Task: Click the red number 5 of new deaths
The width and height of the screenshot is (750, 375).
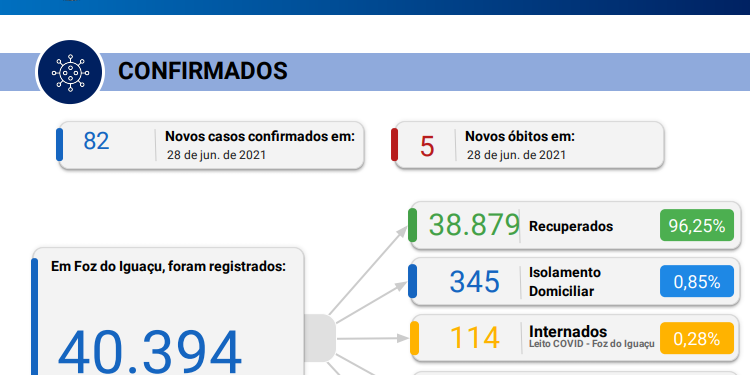Action: tap(427, 146)
